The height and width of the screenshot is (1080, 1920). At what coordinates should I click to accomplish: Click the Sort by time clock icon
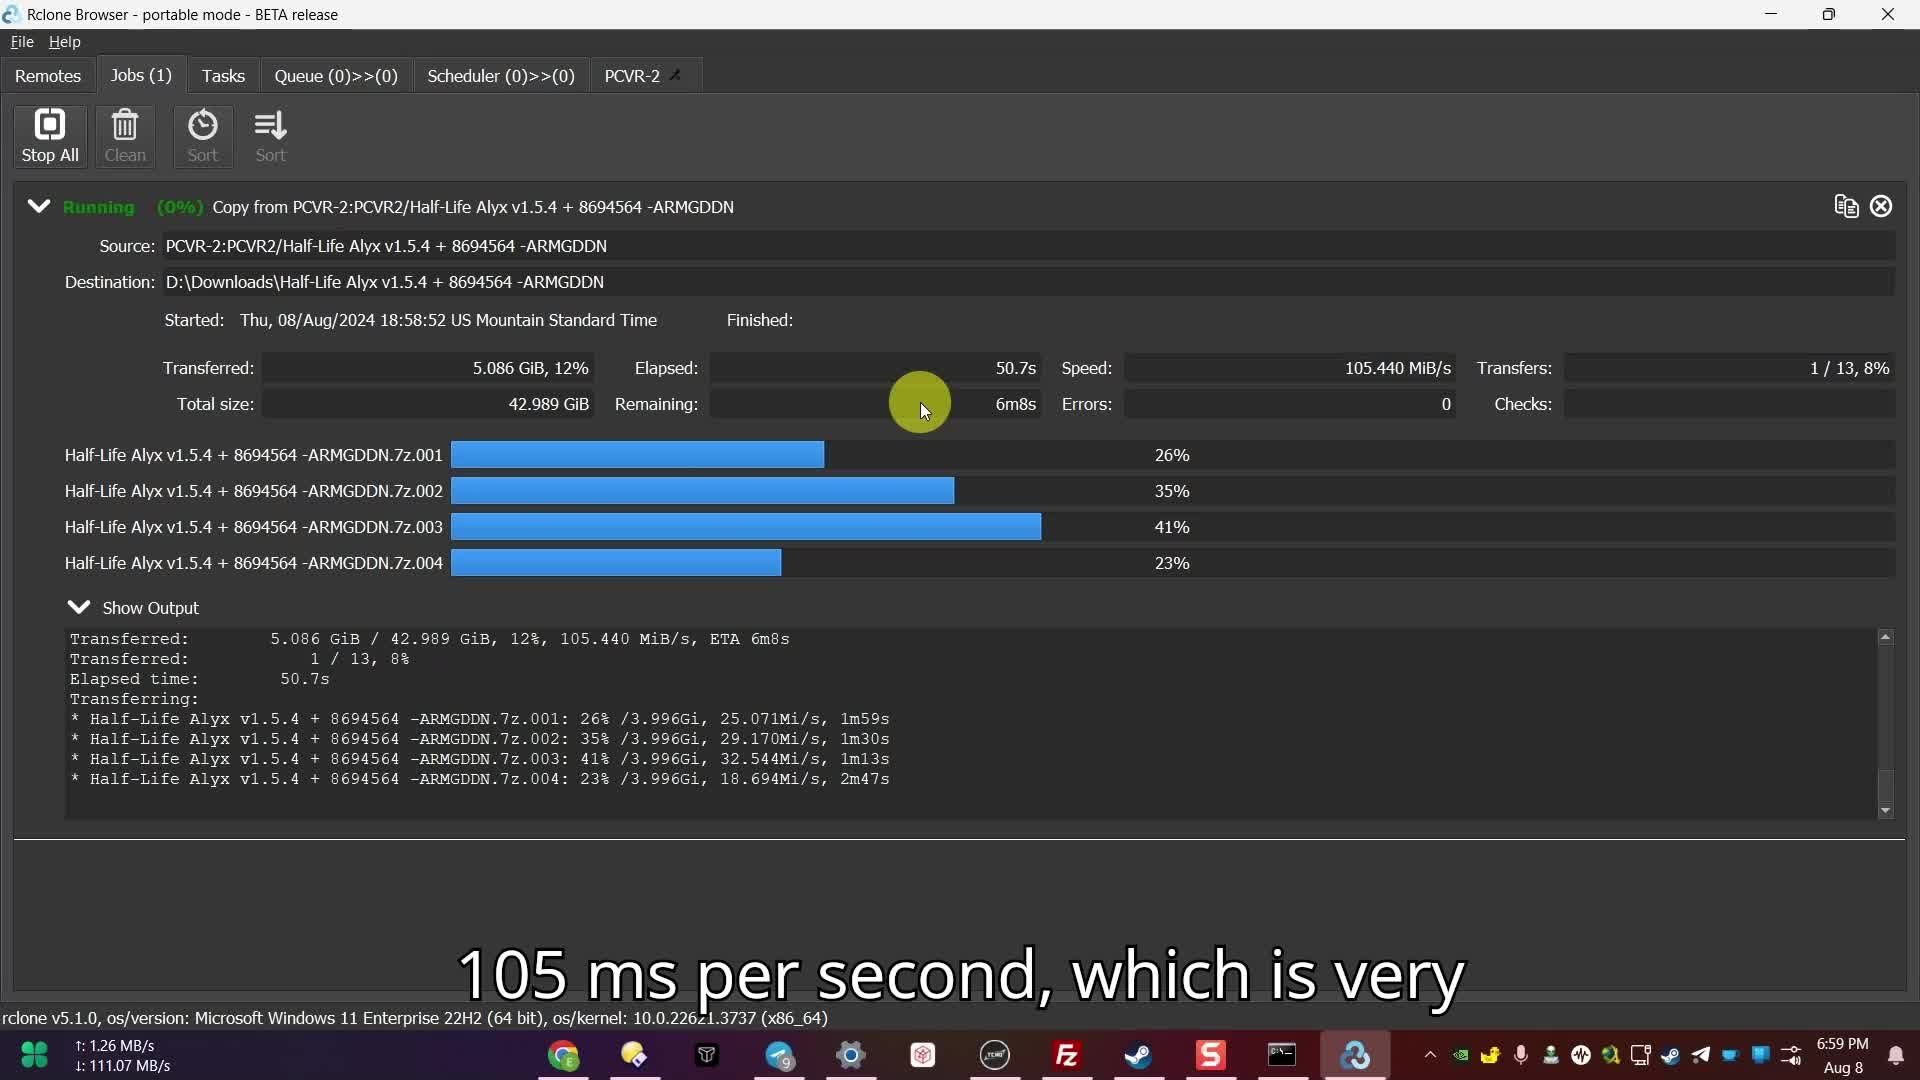(x=202, y=136)
